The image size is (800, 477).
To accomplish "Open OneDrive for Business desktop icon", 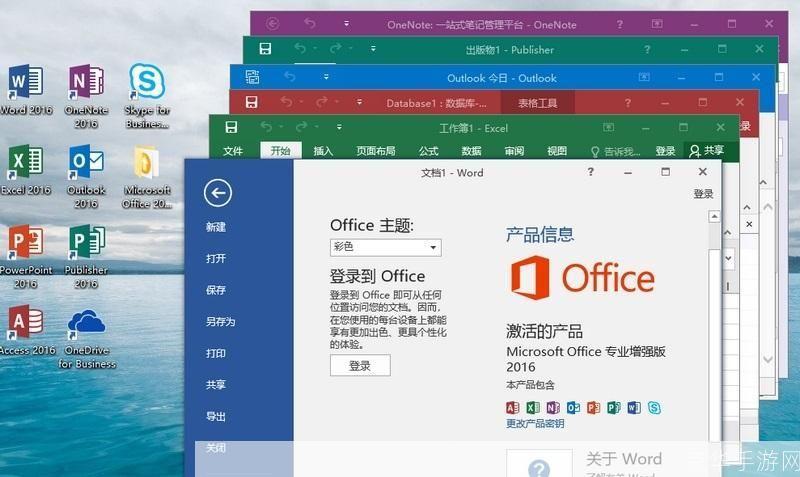I will [87, 338].
